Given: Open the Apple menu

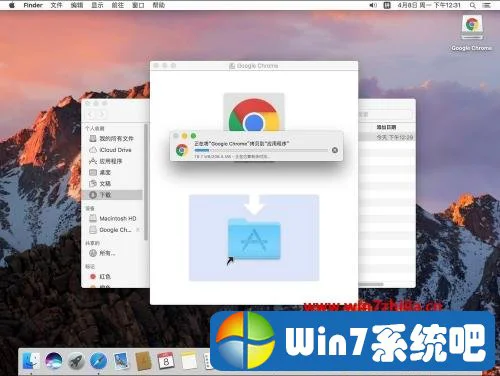Looking at the screenshot, I should (12, 5).
